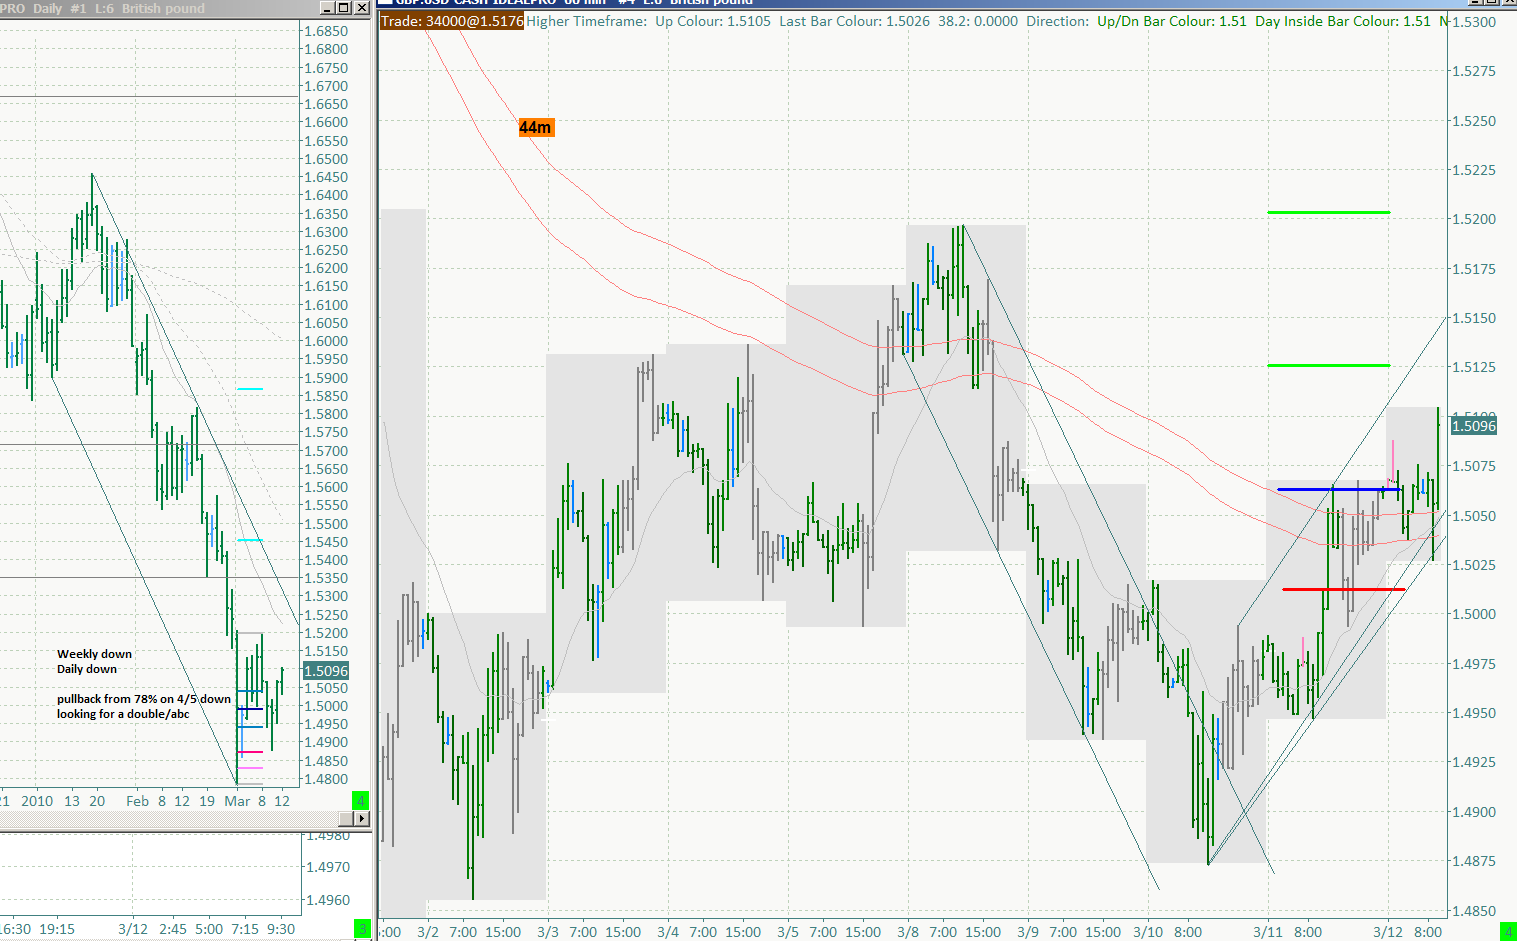Click 'Up/Dn Bar Colour: 1.51' indicator value
The height and width of the screenshot is (941, 1517).
tap(1172, 21)
